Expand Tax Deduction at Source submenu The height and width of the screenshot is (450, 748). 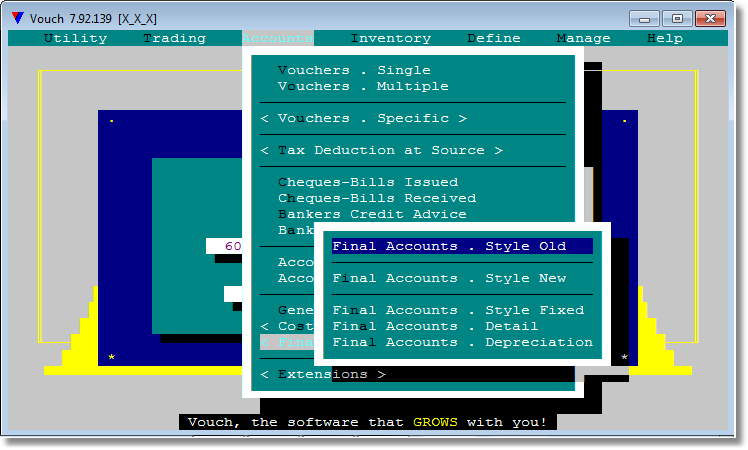click(x=382, y=150)
